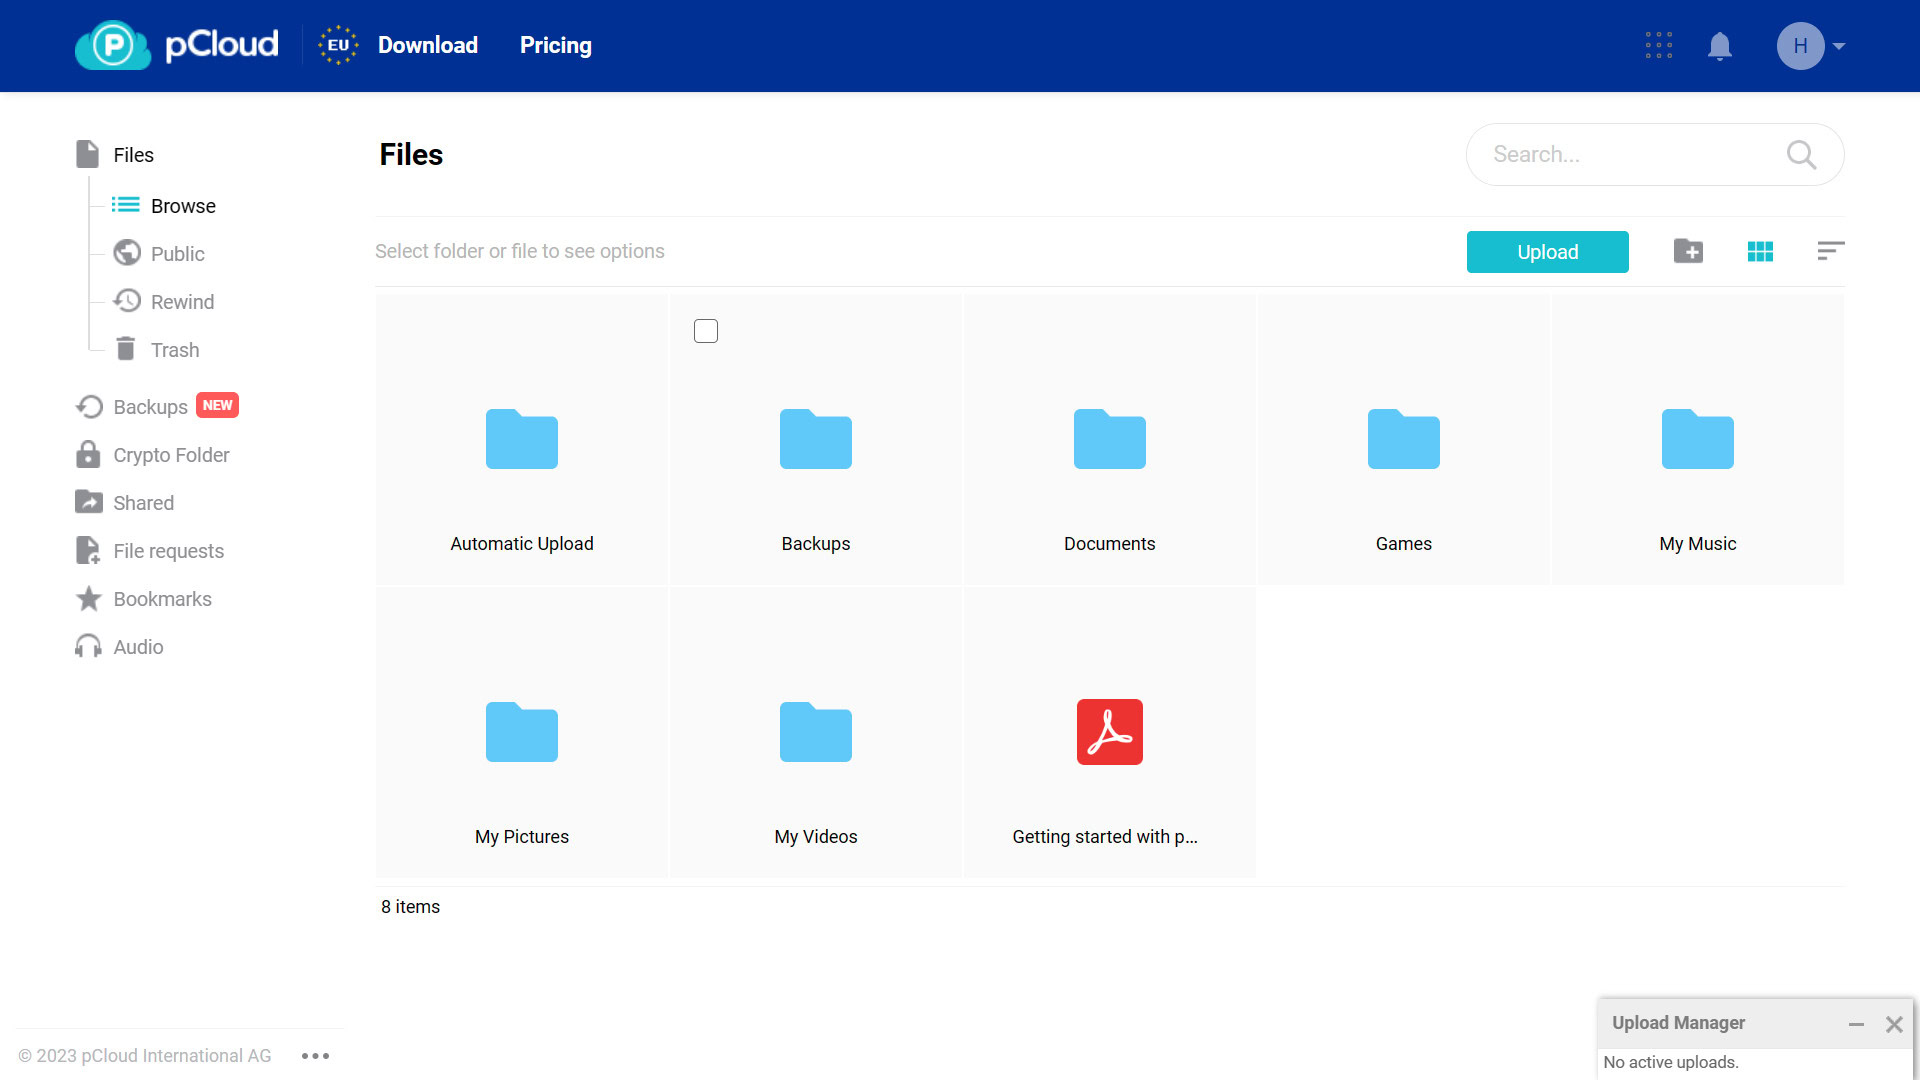The height and width of the screenshot is (1080, 1920).
Task: Click the notifications bell icon
Action: pyautogui.click(x=1718, y=45)
